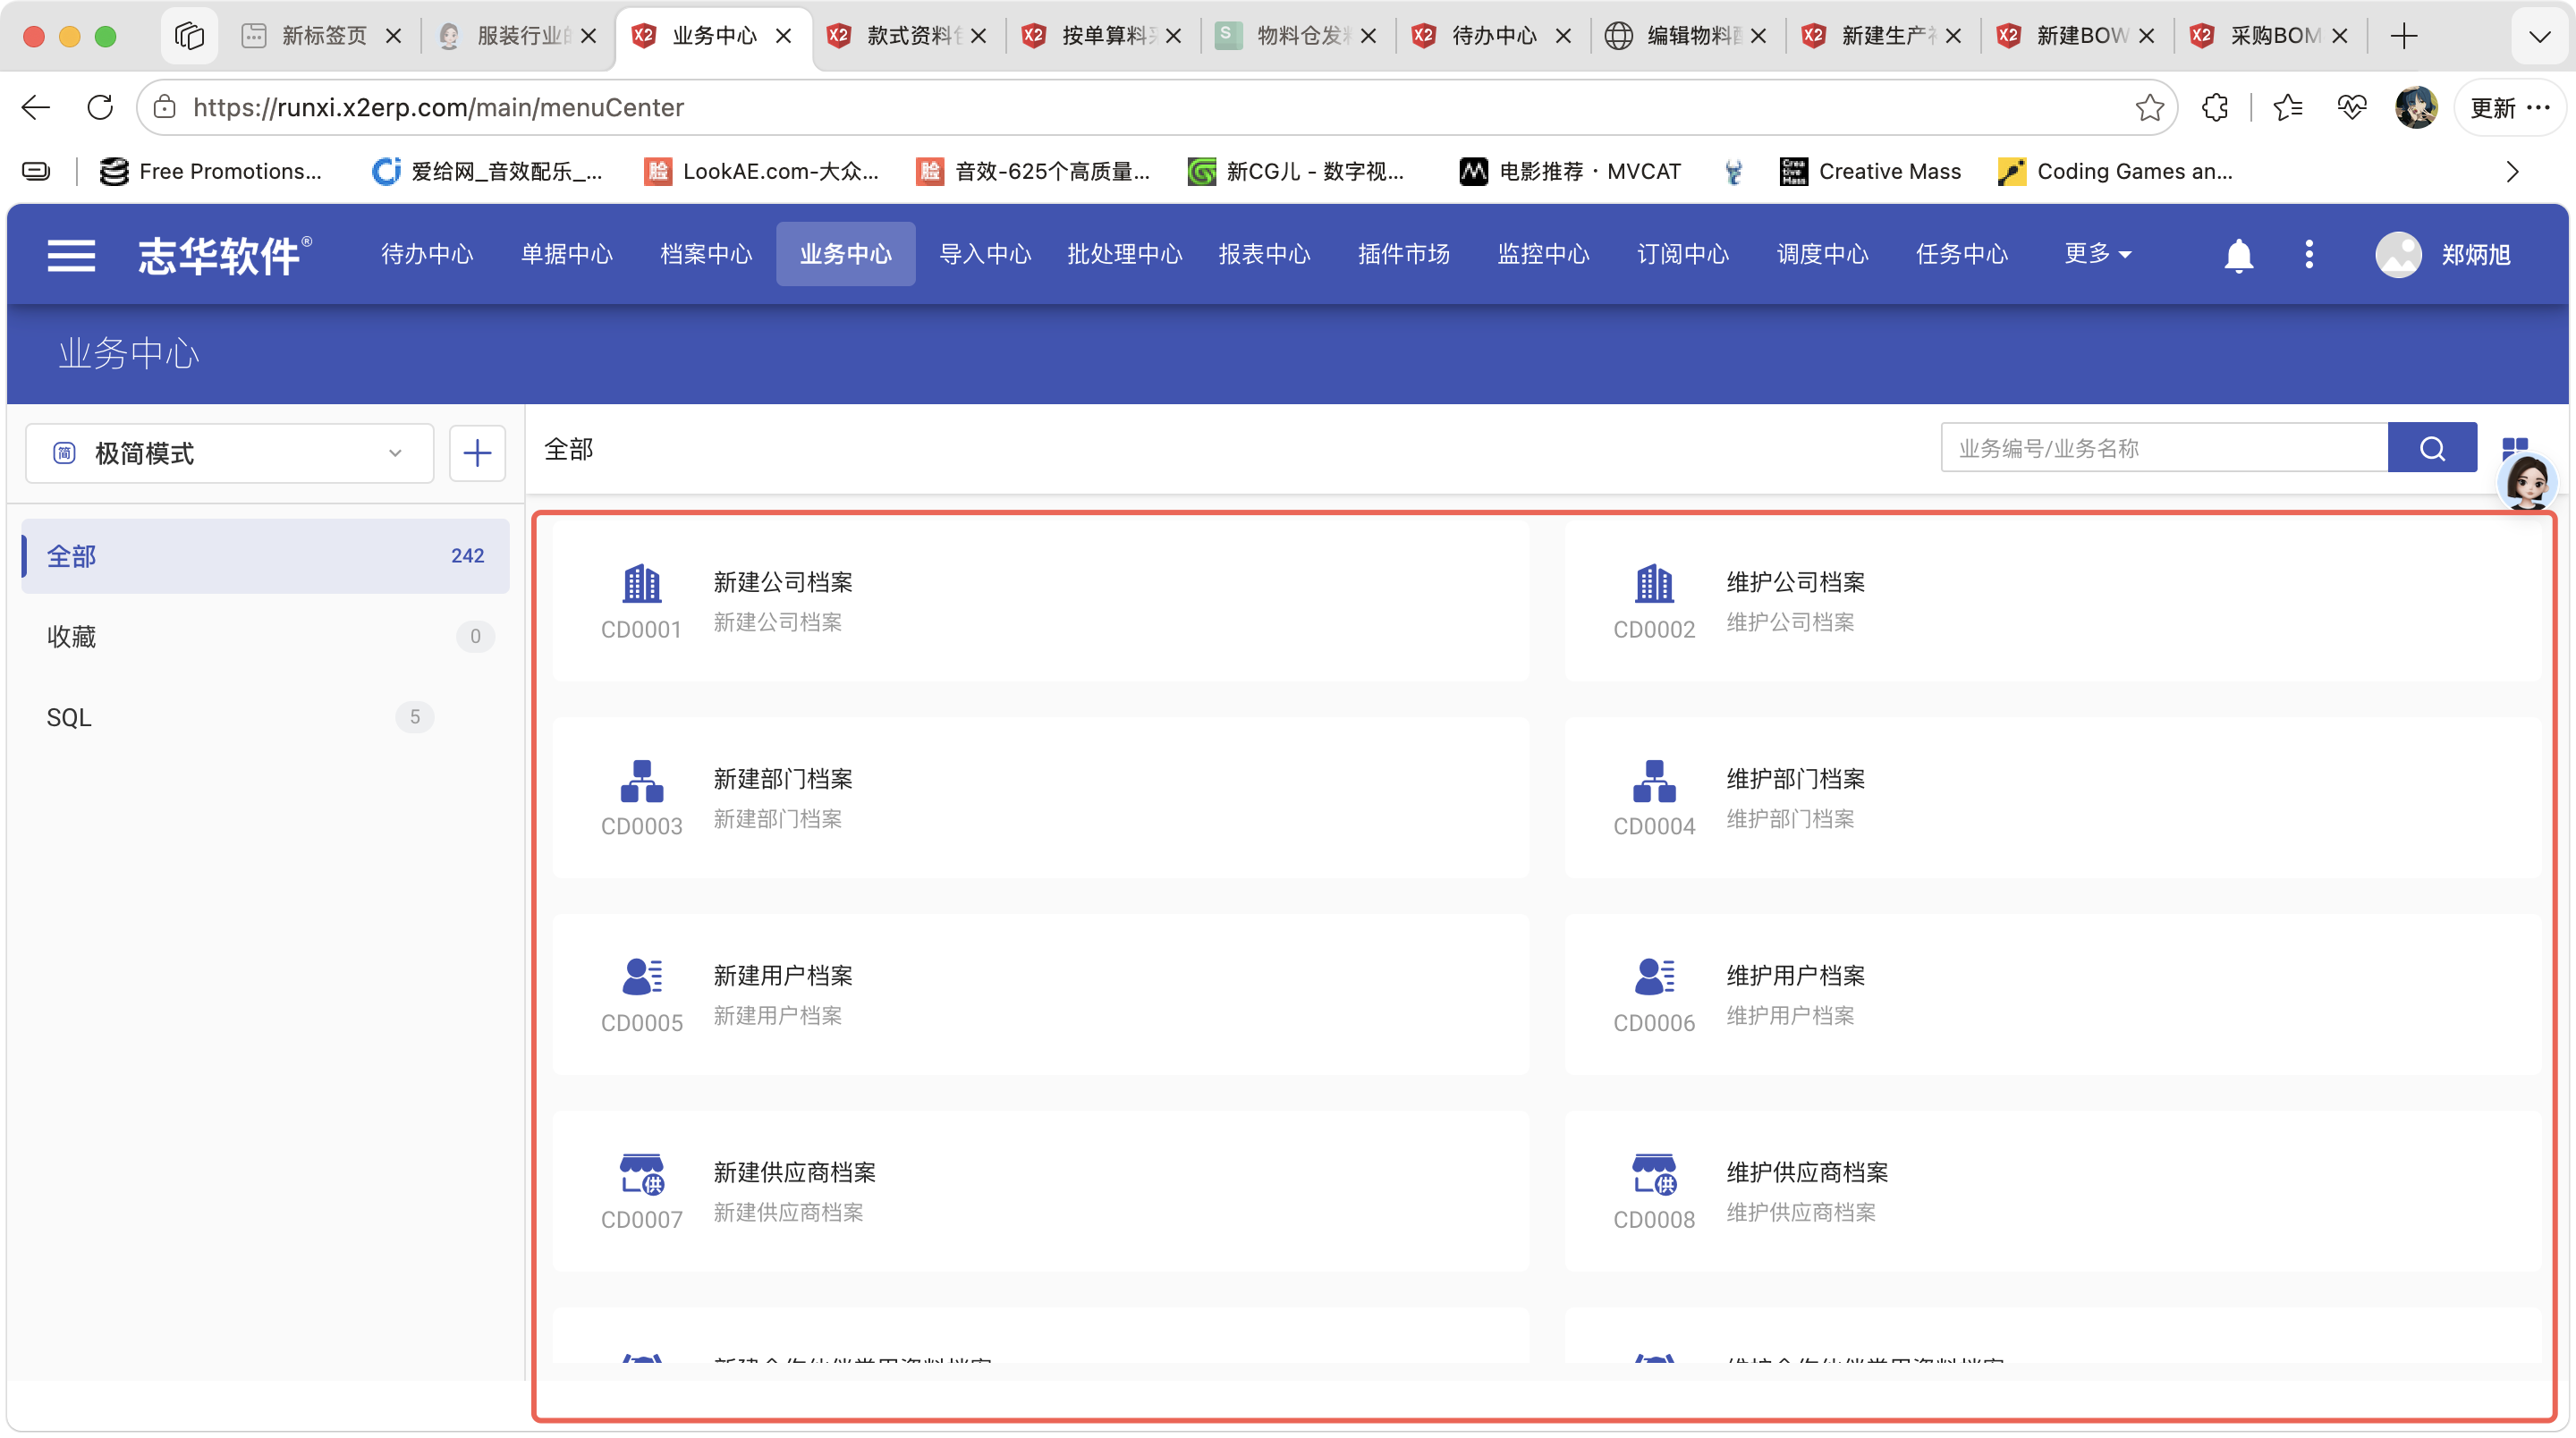Open a new browser tab with plus
This screenshot has height=1438, width=2576.
[x=2403, y=36]
